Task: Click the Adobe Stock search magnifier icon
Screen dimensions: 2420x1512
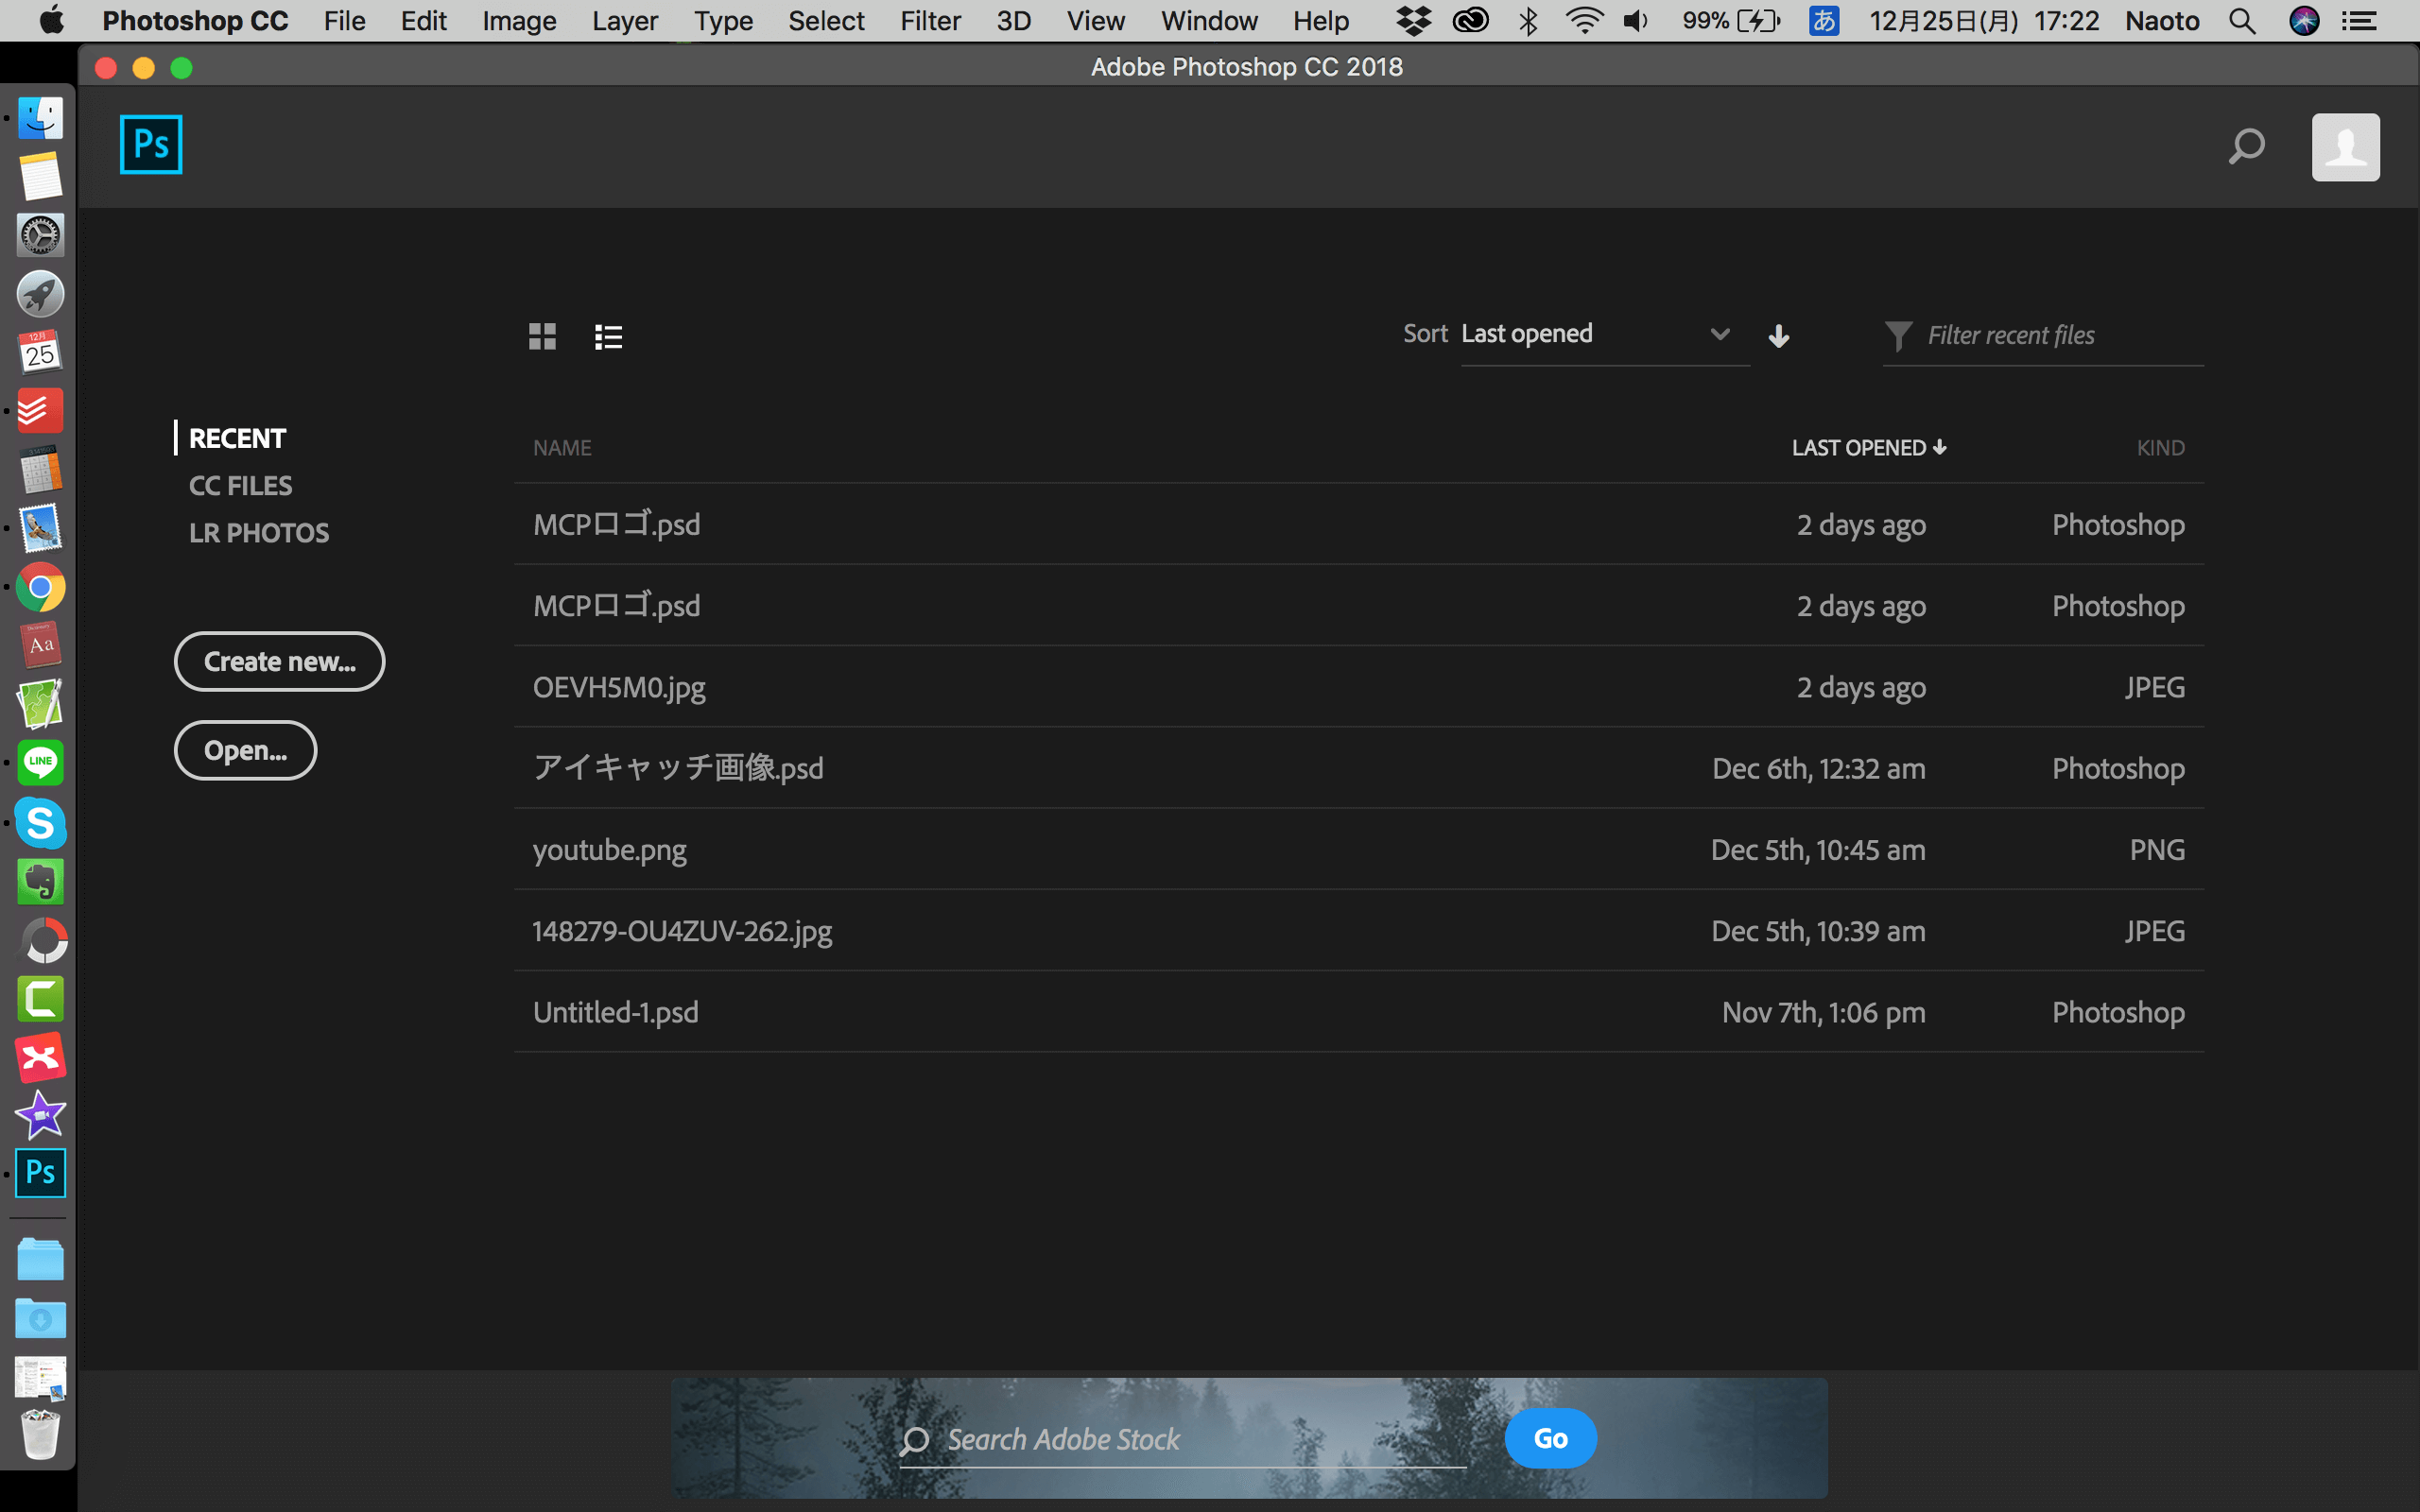Action: pos(913,1441)
